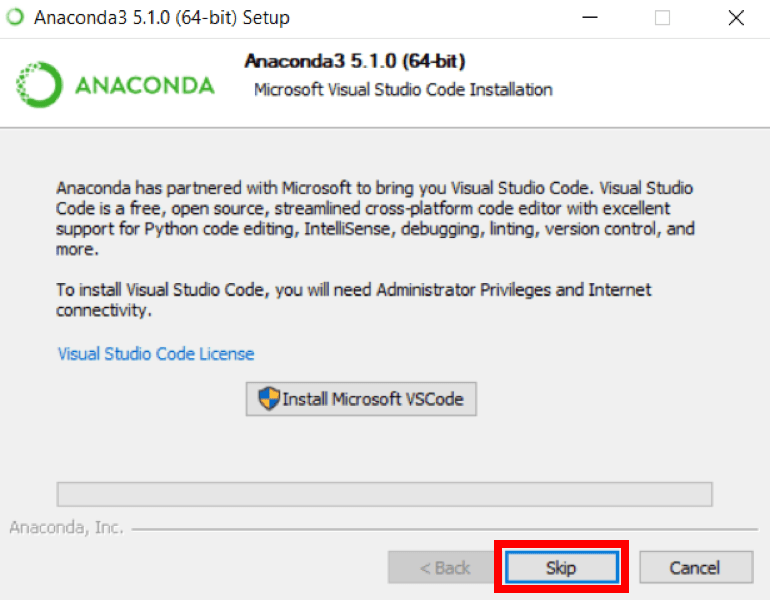This screenshot has width=770, height=600.
Task: Click the window title bar text
Action: coord(162,18)
